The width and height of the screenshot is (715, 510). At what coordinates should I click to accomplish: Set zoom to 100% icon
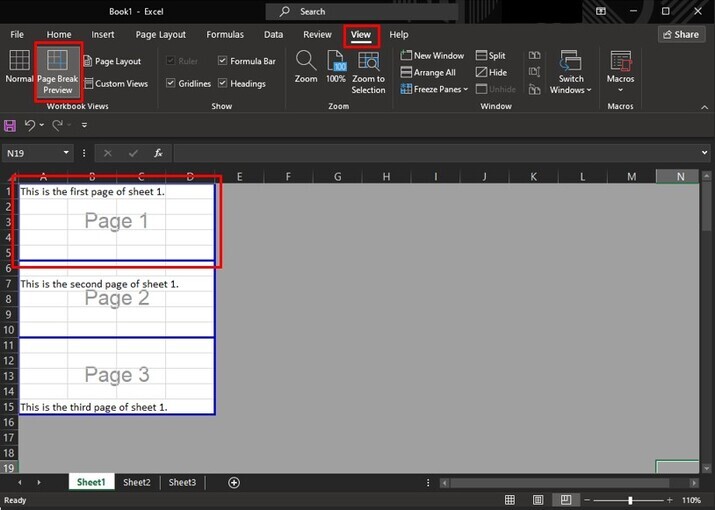pyautogui.click(x=336, y=61)
